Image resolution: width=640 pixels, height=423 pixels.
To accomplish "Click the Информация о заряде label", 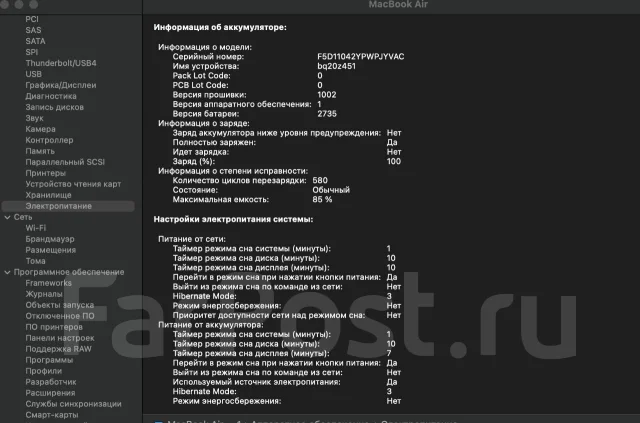I will 204,123.
